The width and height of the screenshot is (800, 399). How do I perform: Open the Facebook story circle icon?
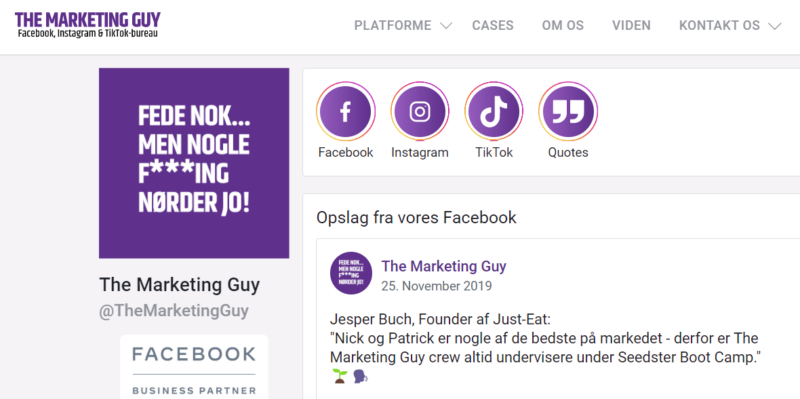[x=345, y=111]
